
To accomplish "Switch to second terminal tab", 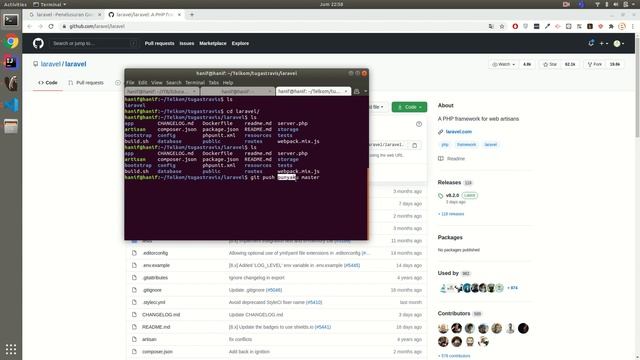I will tap(237, 91).
